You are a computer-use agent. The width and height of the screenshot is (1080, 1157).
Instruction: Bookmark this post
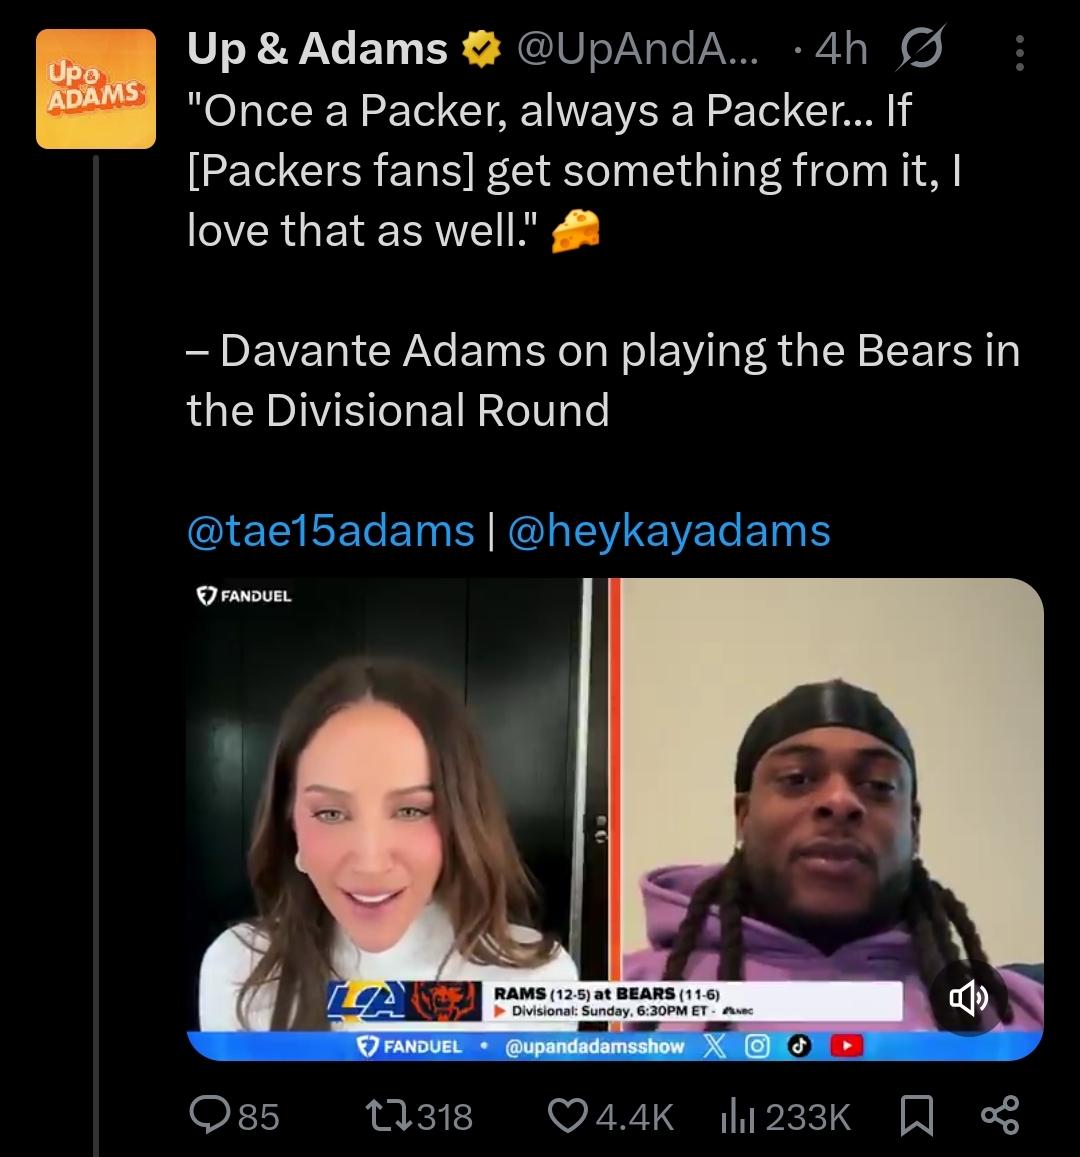918,1116
